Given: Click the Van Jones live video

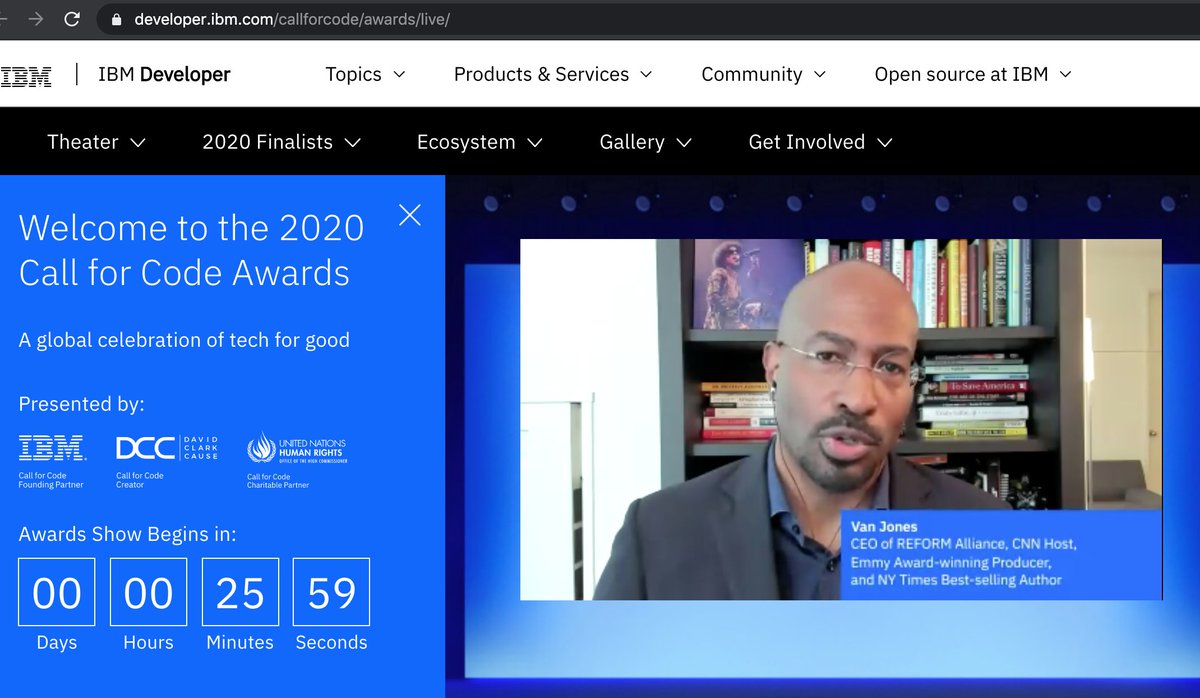Looking at the screenshot, I should click(841, 419).
